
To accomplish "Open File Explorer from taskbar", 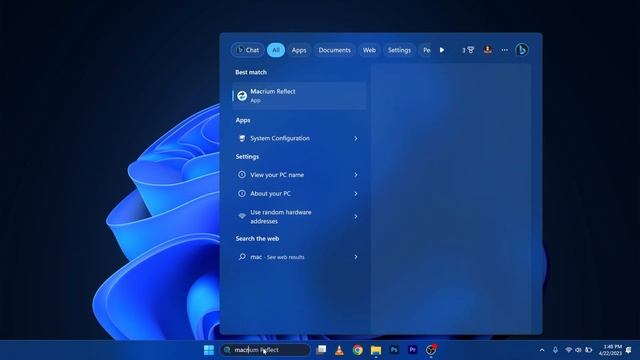I will 376,350.
